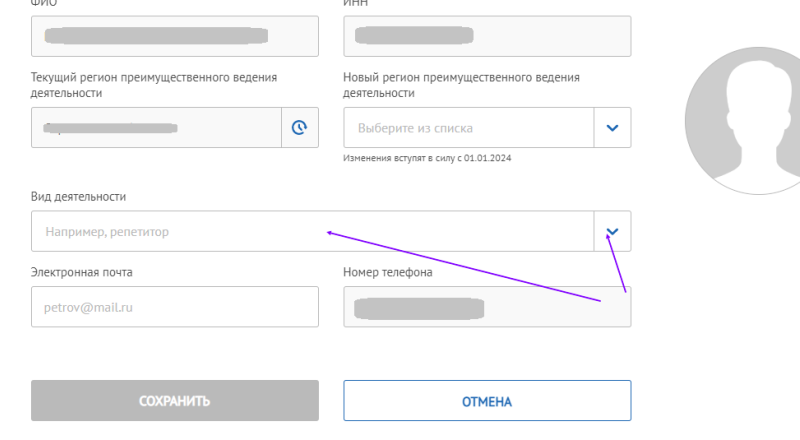Expand the new region chevron arrow
This screenshot has width=800, height=440.
[x=612, y=128]
